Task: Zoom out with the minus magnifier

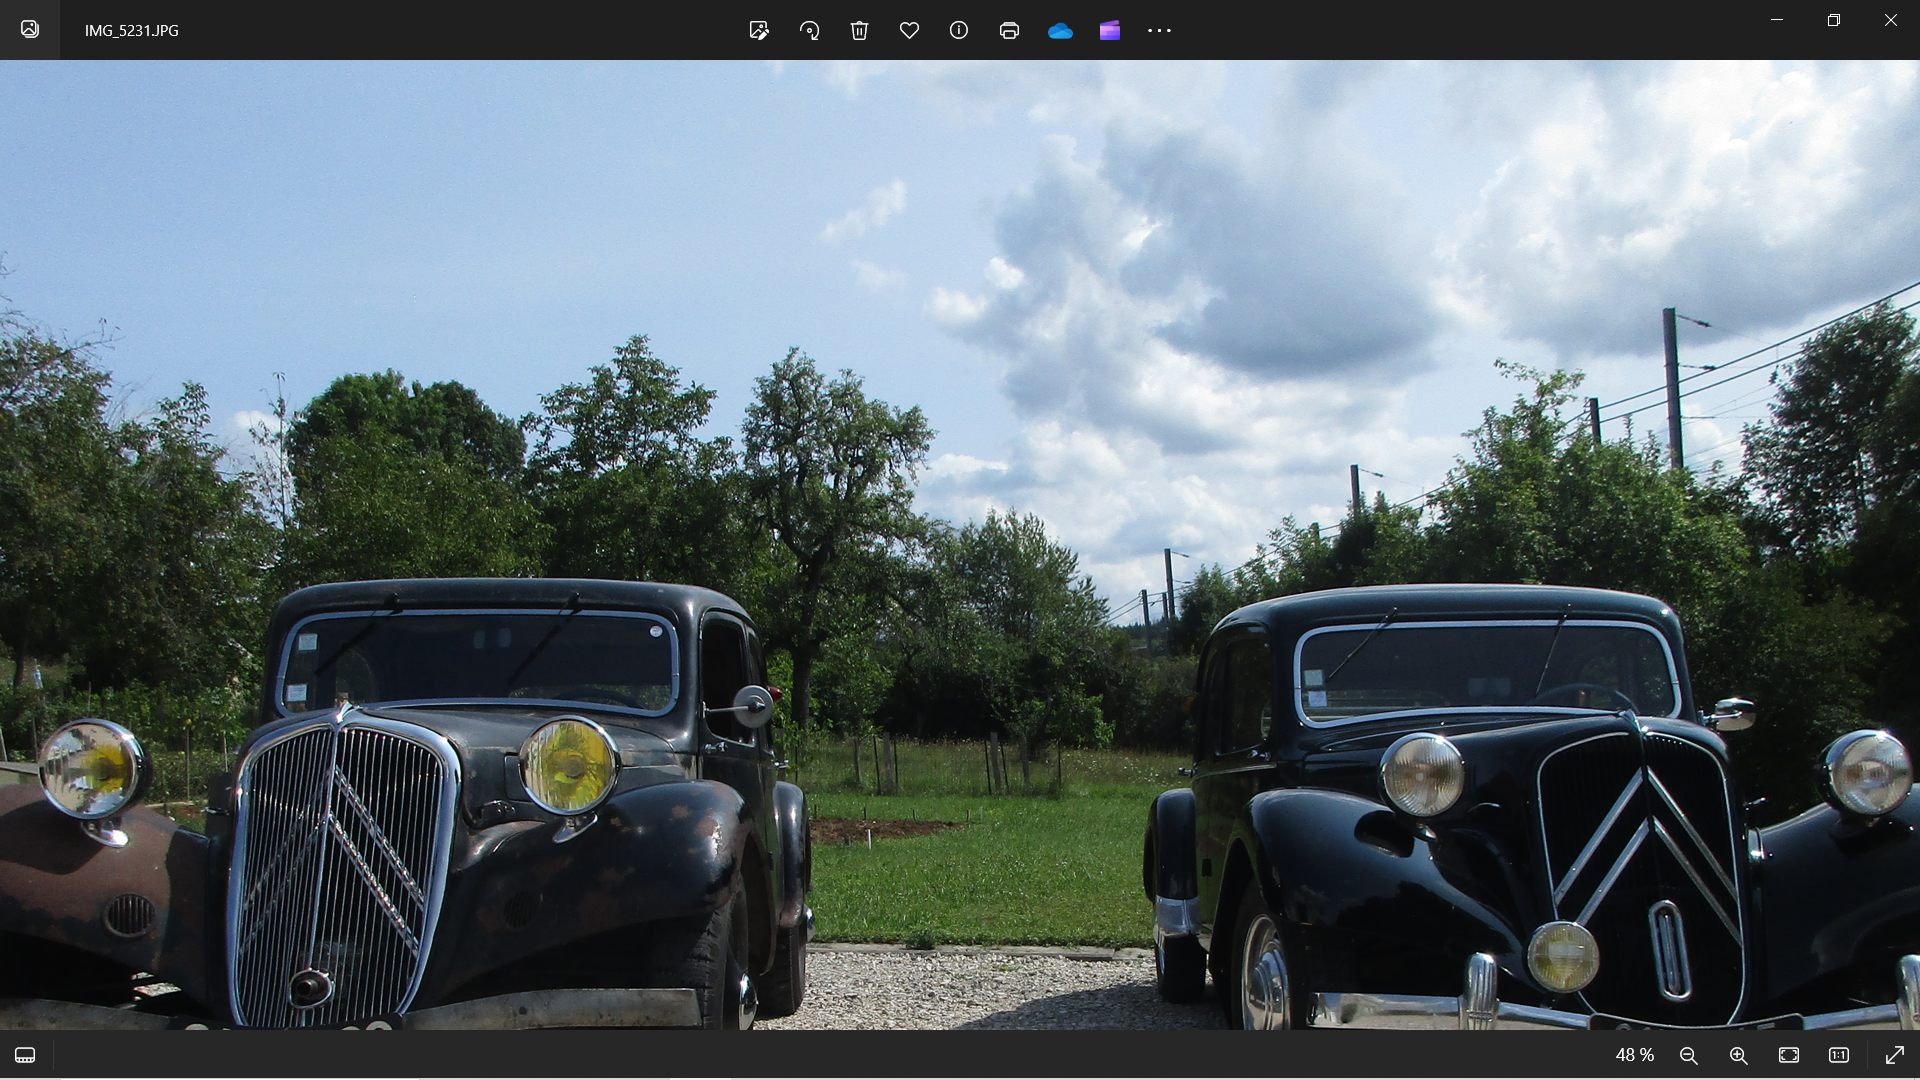Action: pos(1689,1055)
